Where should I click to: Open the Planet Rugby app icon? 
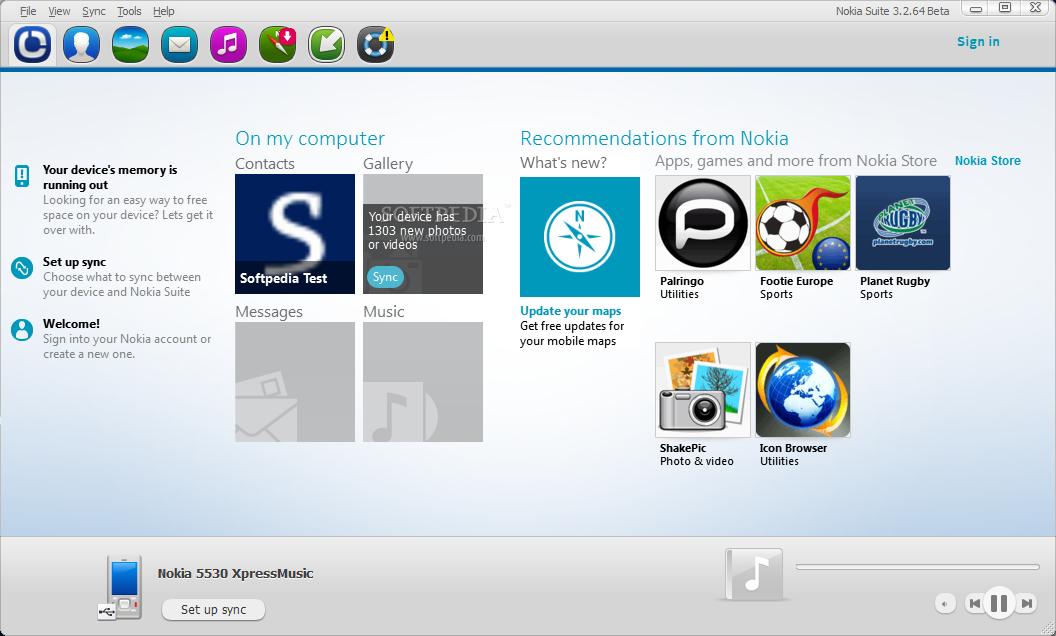[902, 223]
